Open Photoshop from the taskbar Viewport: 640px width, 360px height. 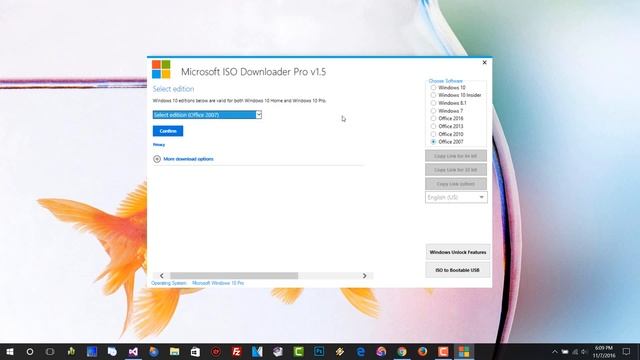(x=319, y=351)
